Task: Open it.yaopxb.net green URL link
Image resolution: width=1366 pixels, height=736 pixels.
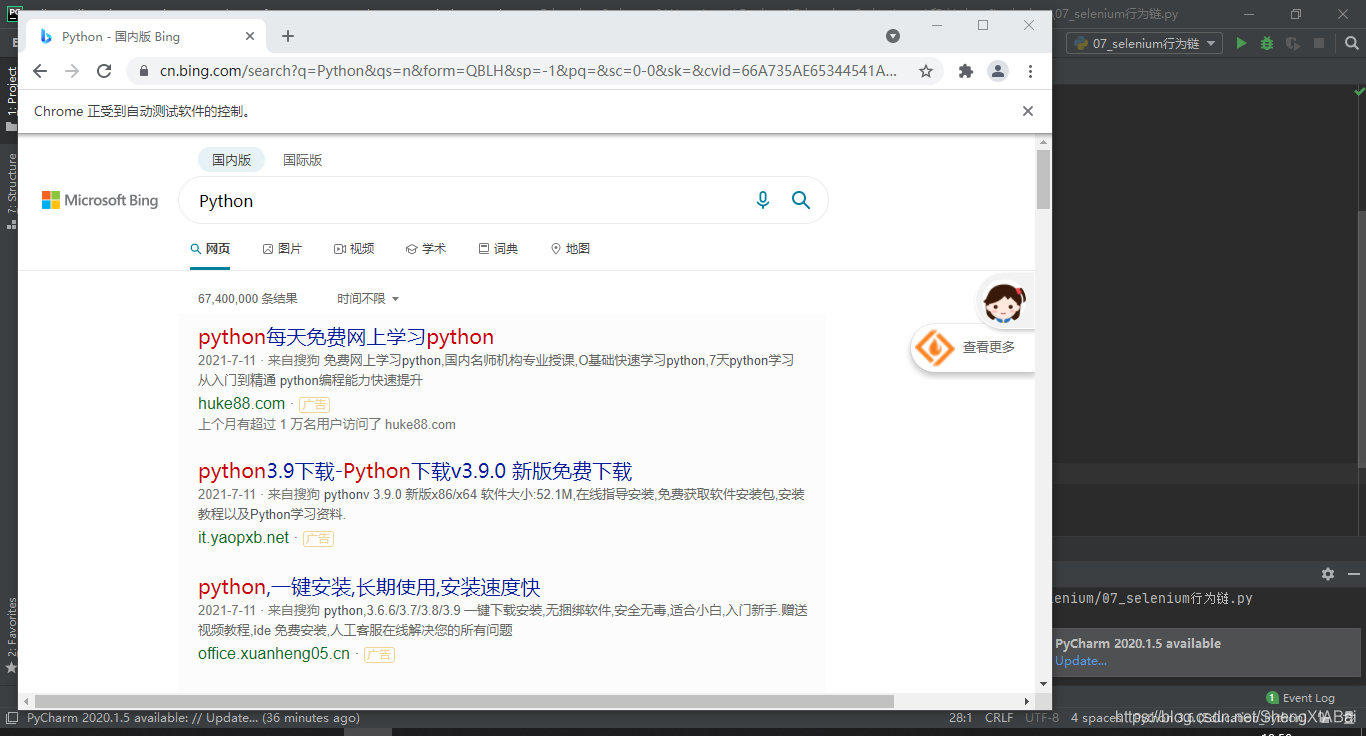Action: [x=243, y=537]
